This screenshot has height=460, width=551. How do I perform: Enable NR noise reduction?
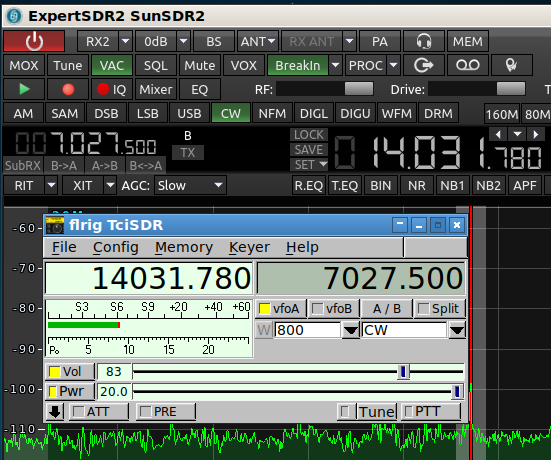click(x=417, y=185)
